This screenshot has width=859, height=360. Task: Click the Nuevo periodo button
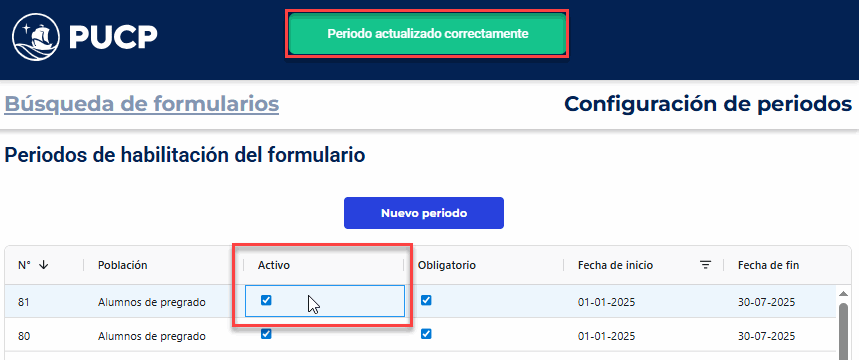[x=423, y=213]
